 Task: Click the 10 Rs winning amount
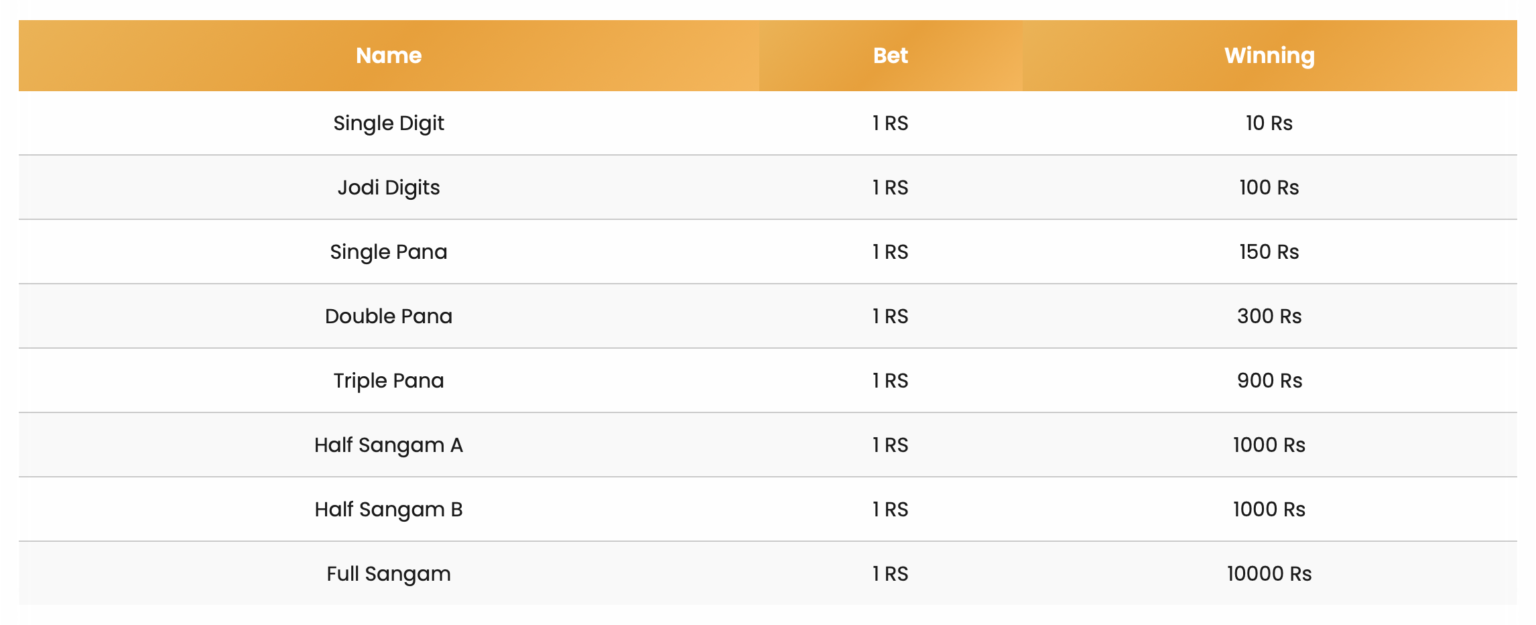(x=1269, y=123)
